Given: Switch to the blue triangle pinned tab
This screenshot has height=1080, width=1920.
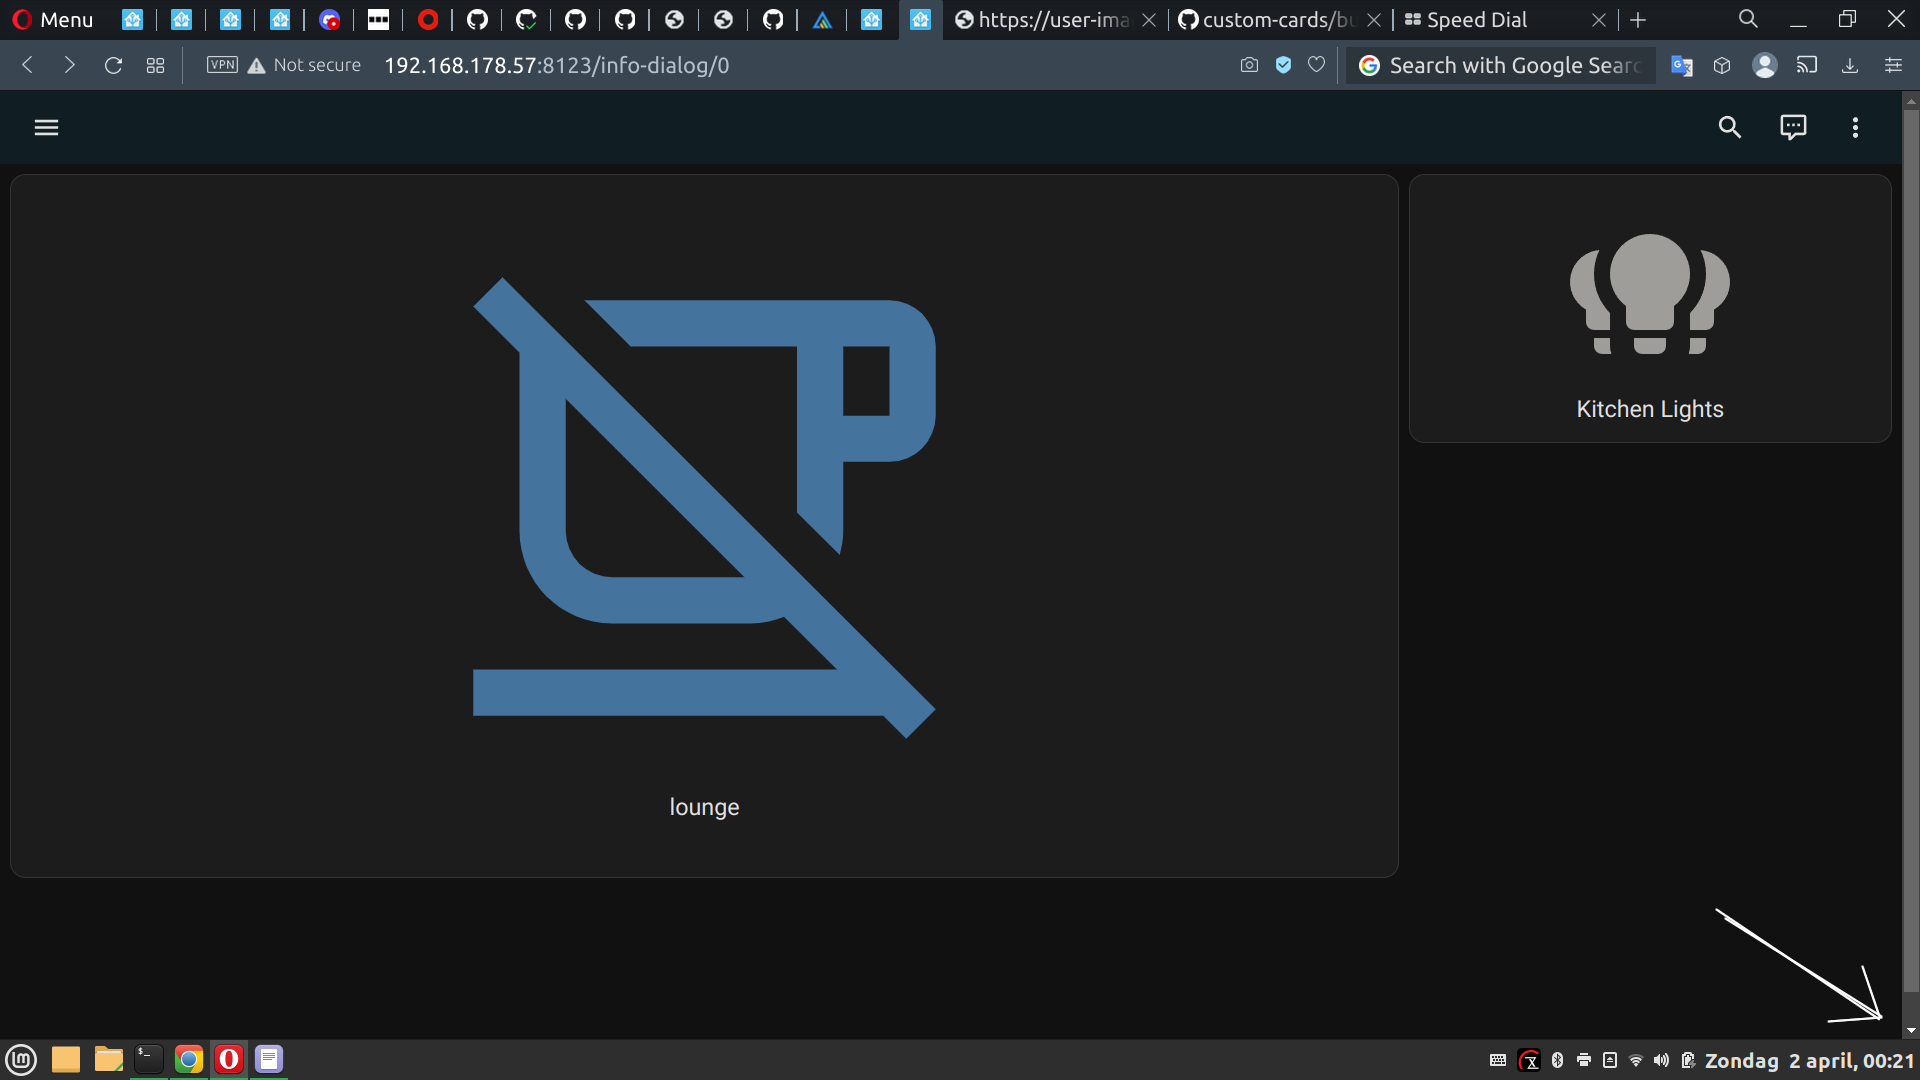Looking at the screenshot, I should 822,20.
